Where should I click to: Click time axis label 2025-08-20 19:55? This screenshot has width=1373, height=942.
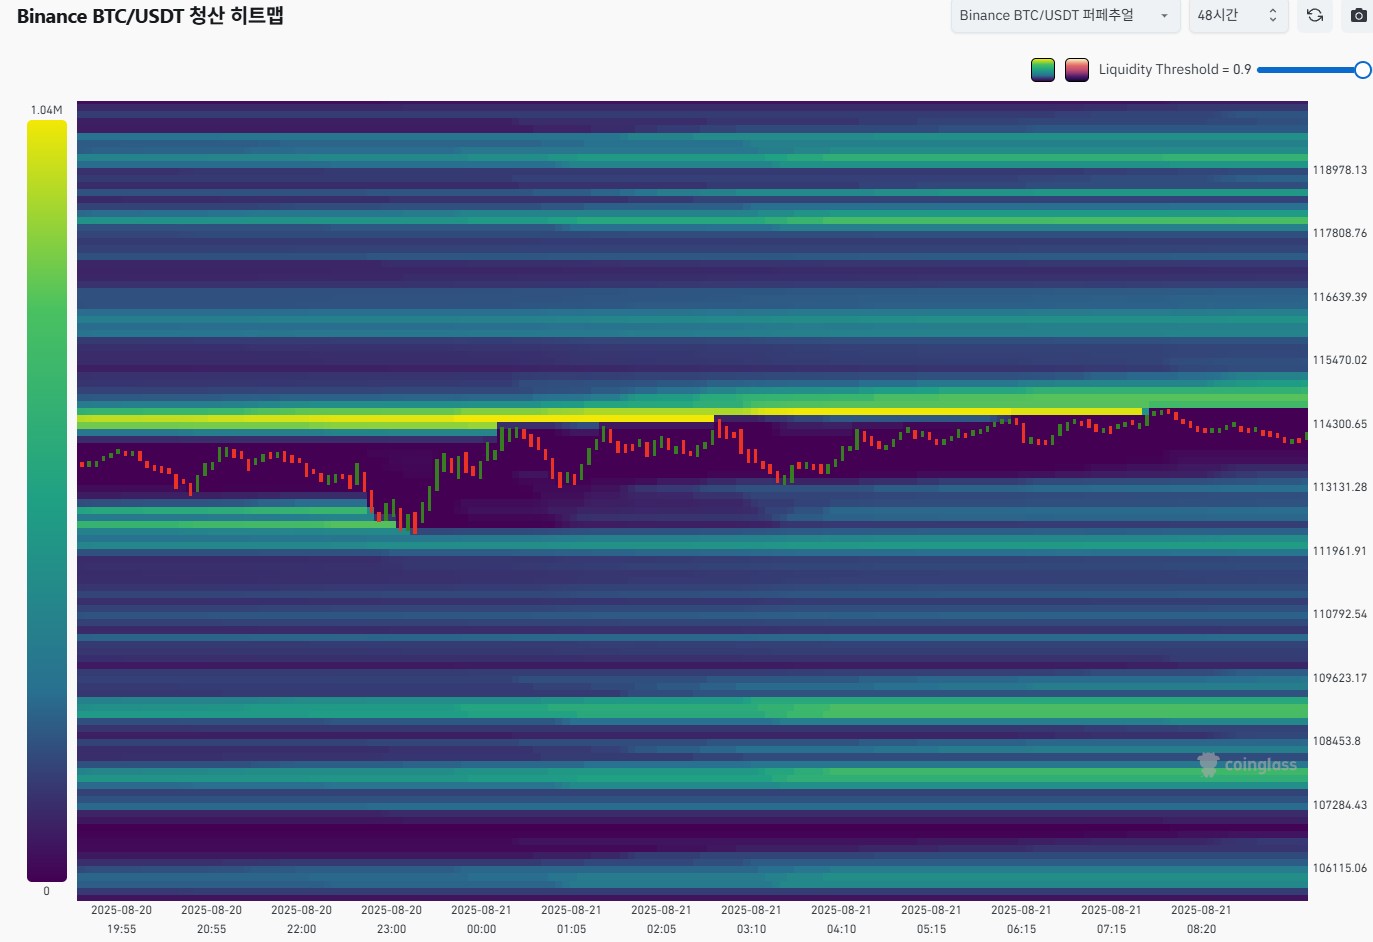tap(121, 919)
